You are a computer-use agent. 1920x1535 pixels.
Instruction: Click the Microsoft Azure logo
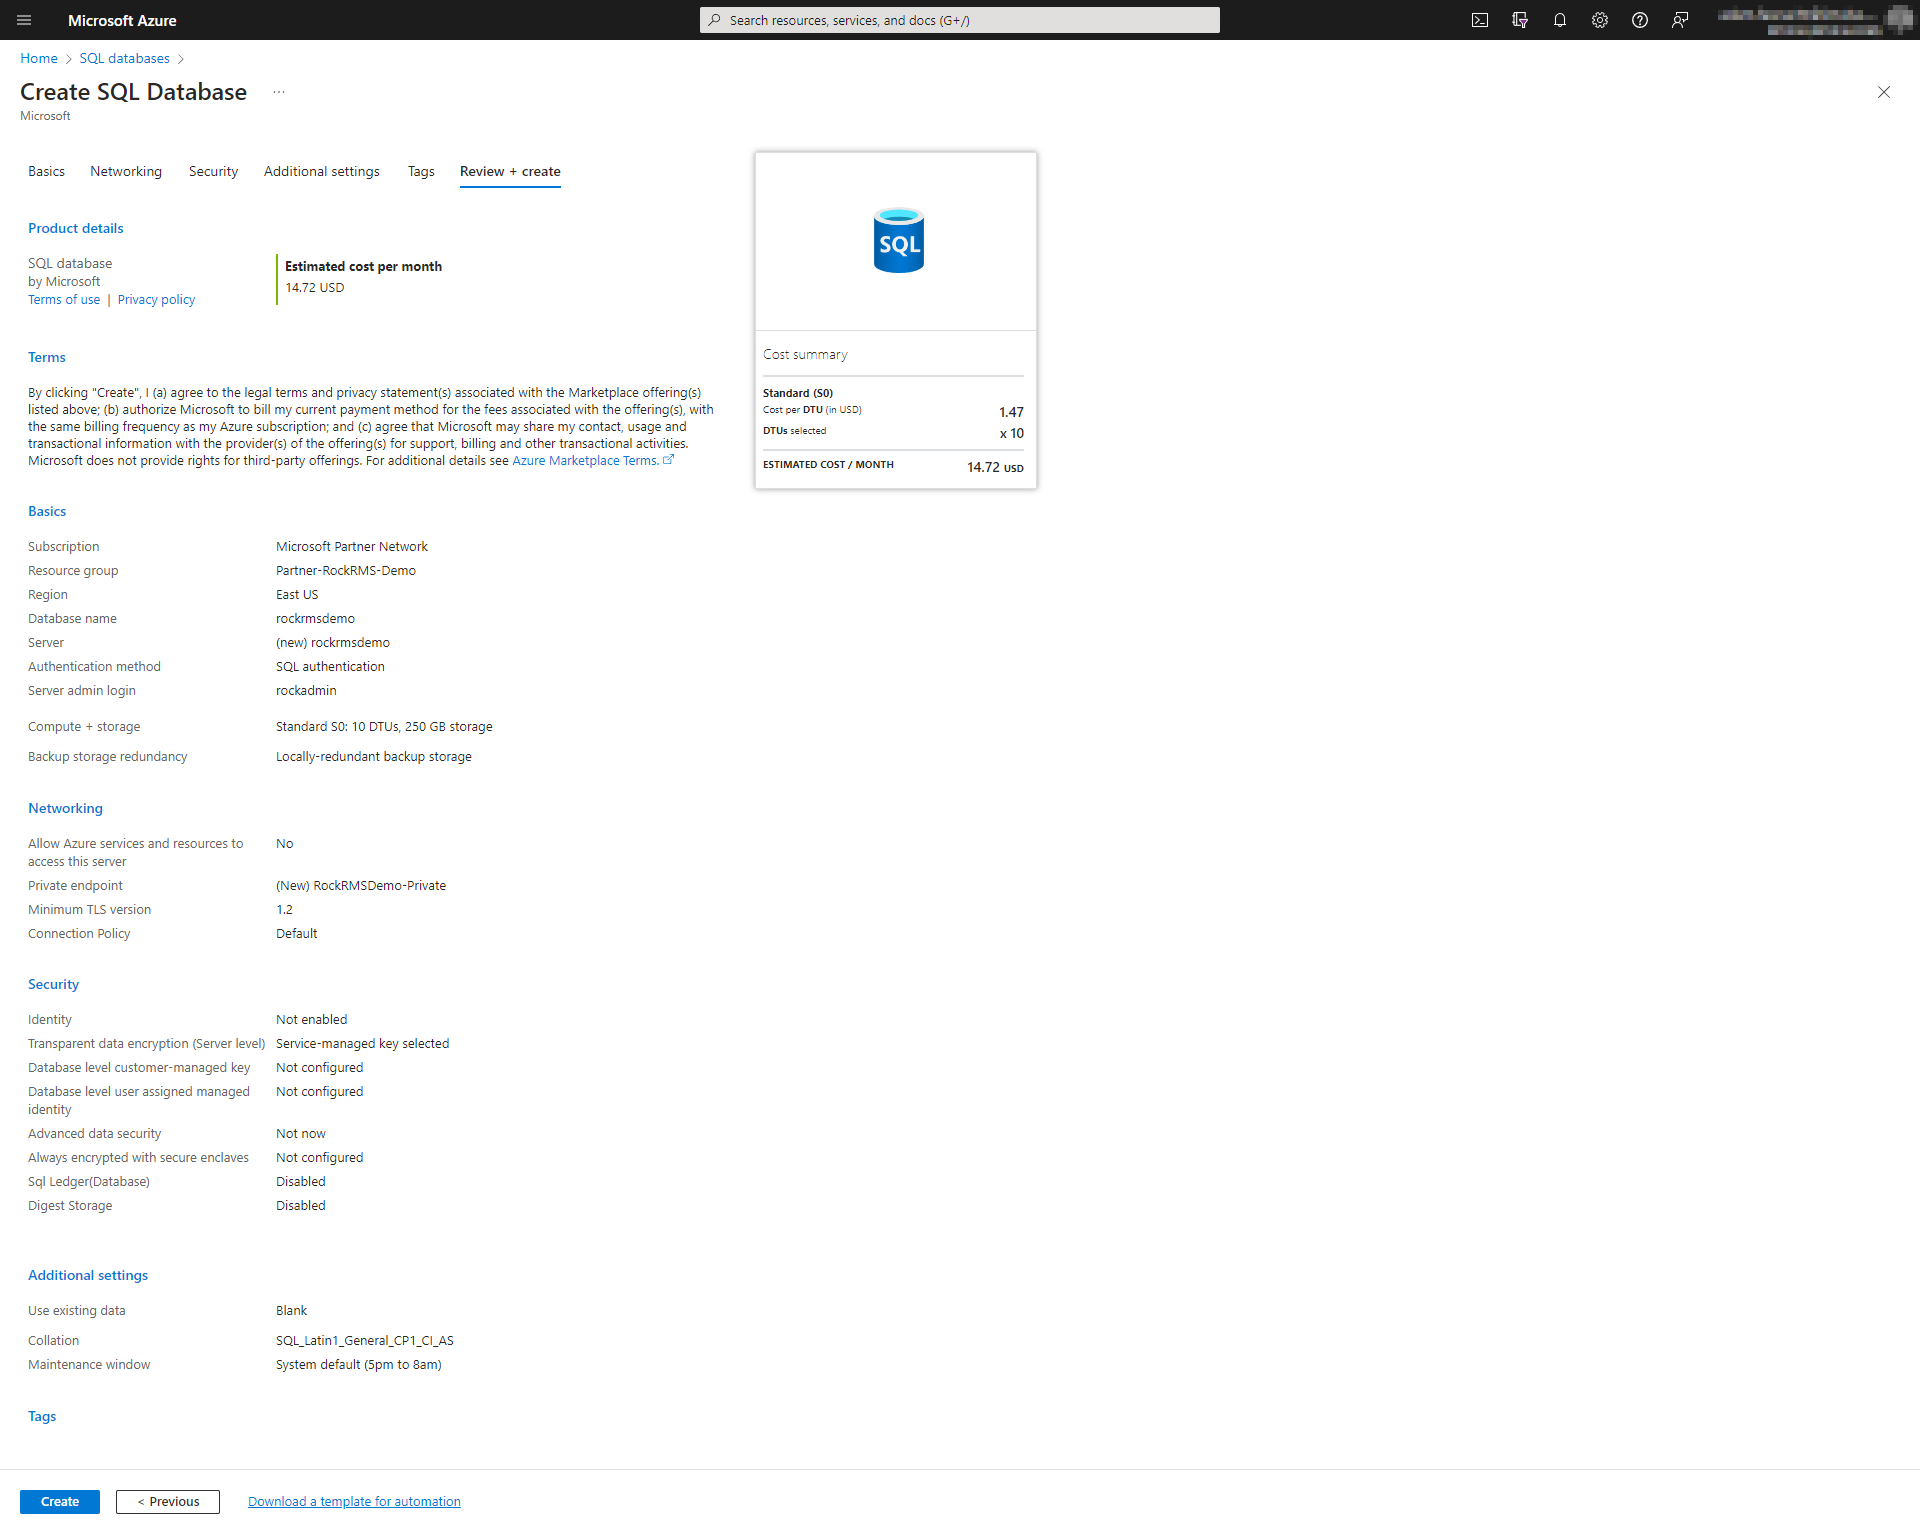(122, 19)
